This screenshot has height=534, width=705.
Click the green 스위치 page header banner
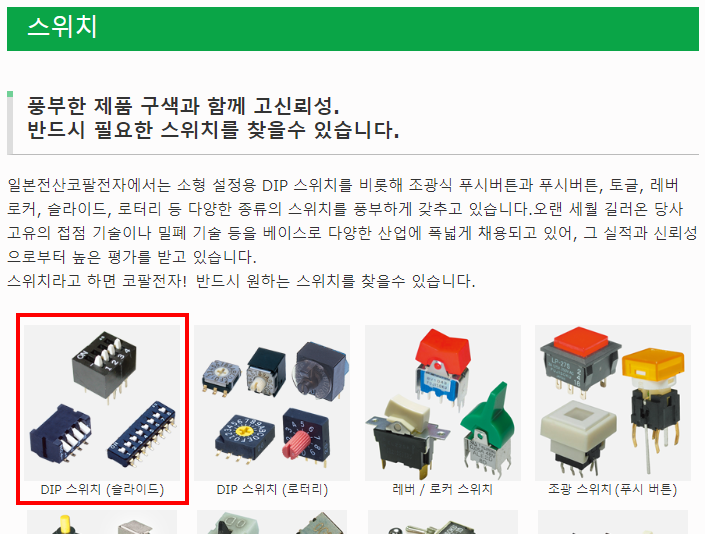353,29
